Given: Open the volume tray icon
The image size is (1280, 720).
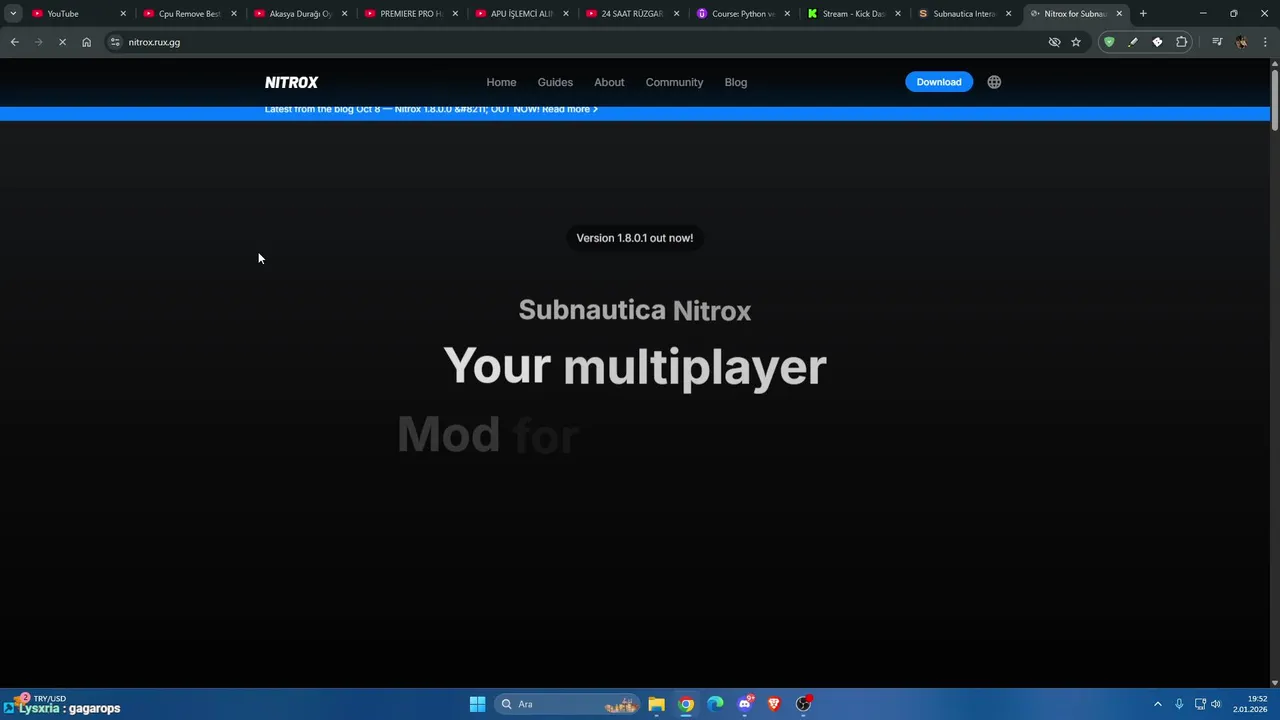Looking at the screenshot, I should point(1216,704).
